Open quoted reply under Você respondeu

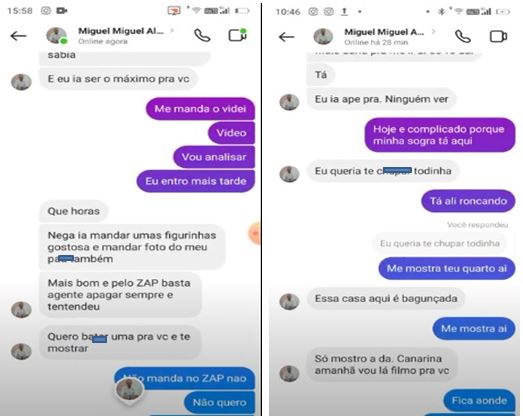440,243
